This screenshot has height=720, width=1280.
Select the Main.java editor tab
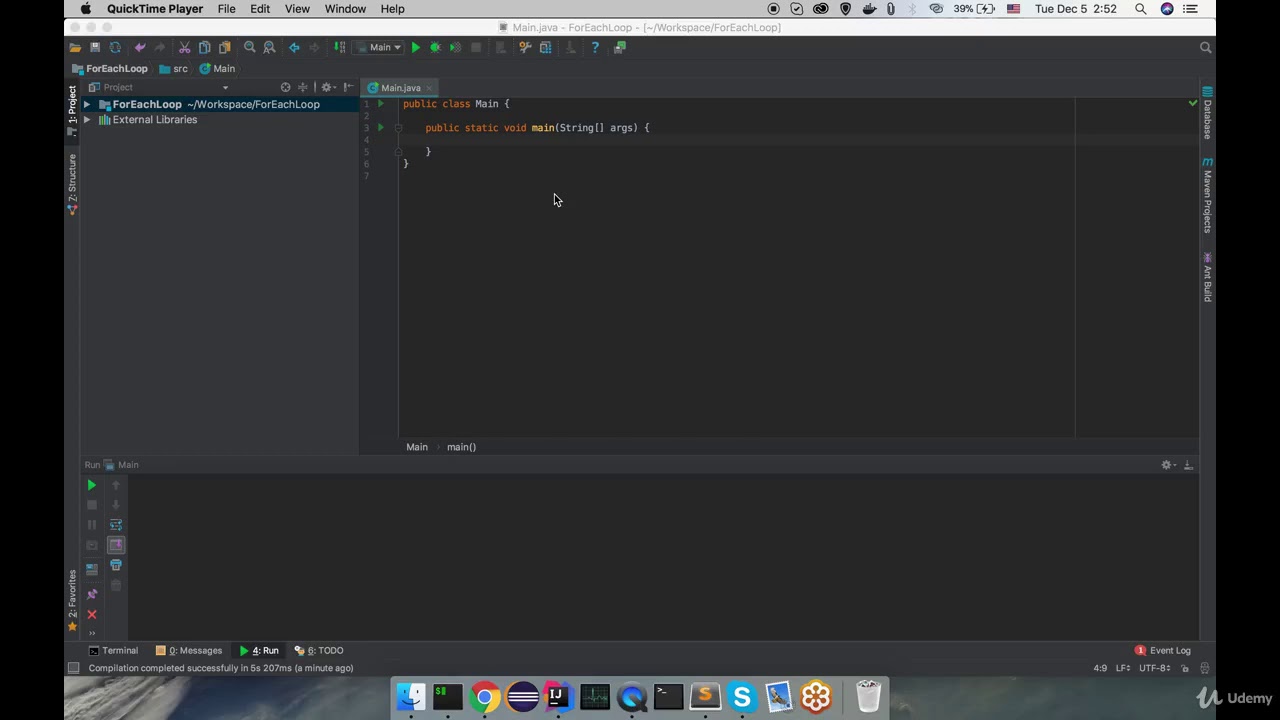(x=400, y=88)
